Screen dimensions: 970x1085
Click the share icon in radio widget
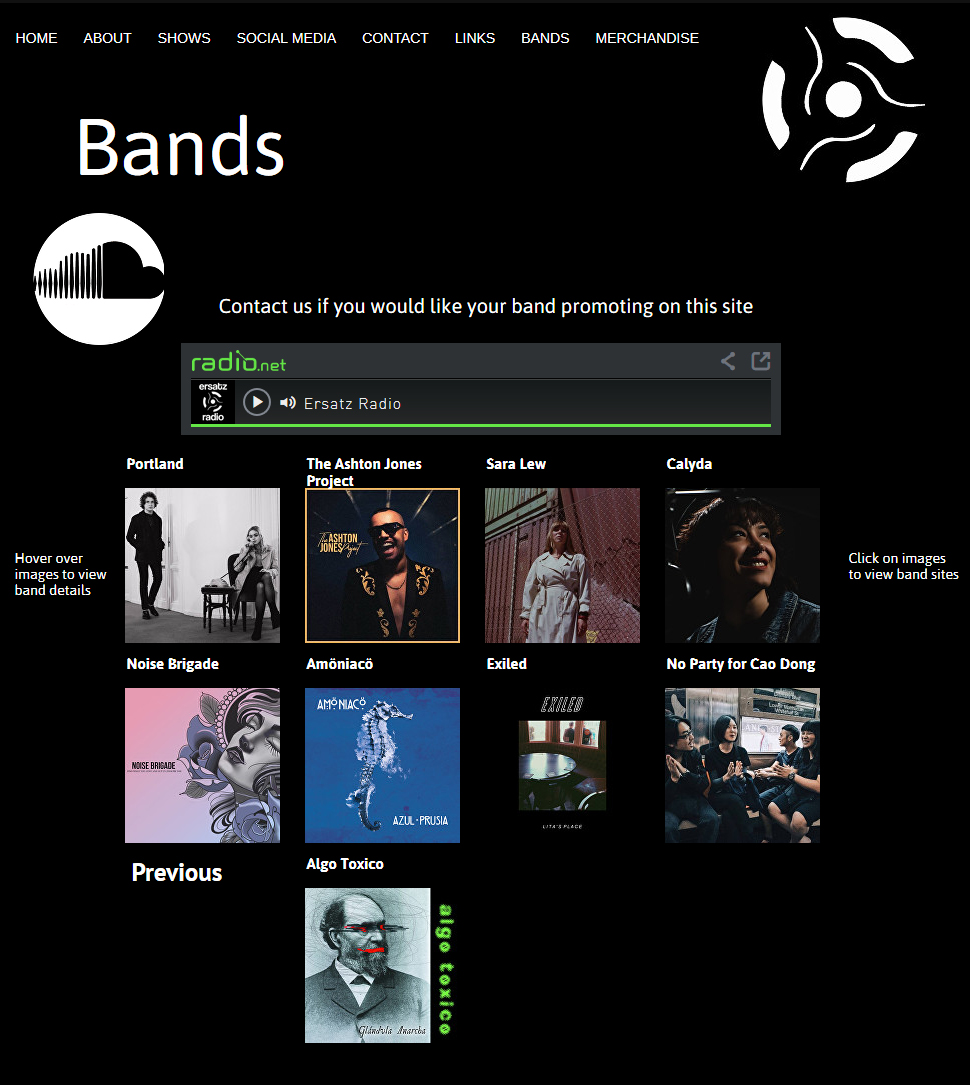[728, 361]
